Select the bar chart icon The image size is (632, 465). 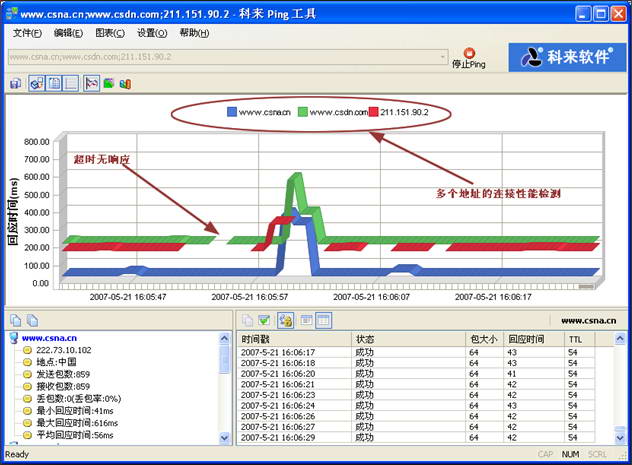click(x=125, y=84)
